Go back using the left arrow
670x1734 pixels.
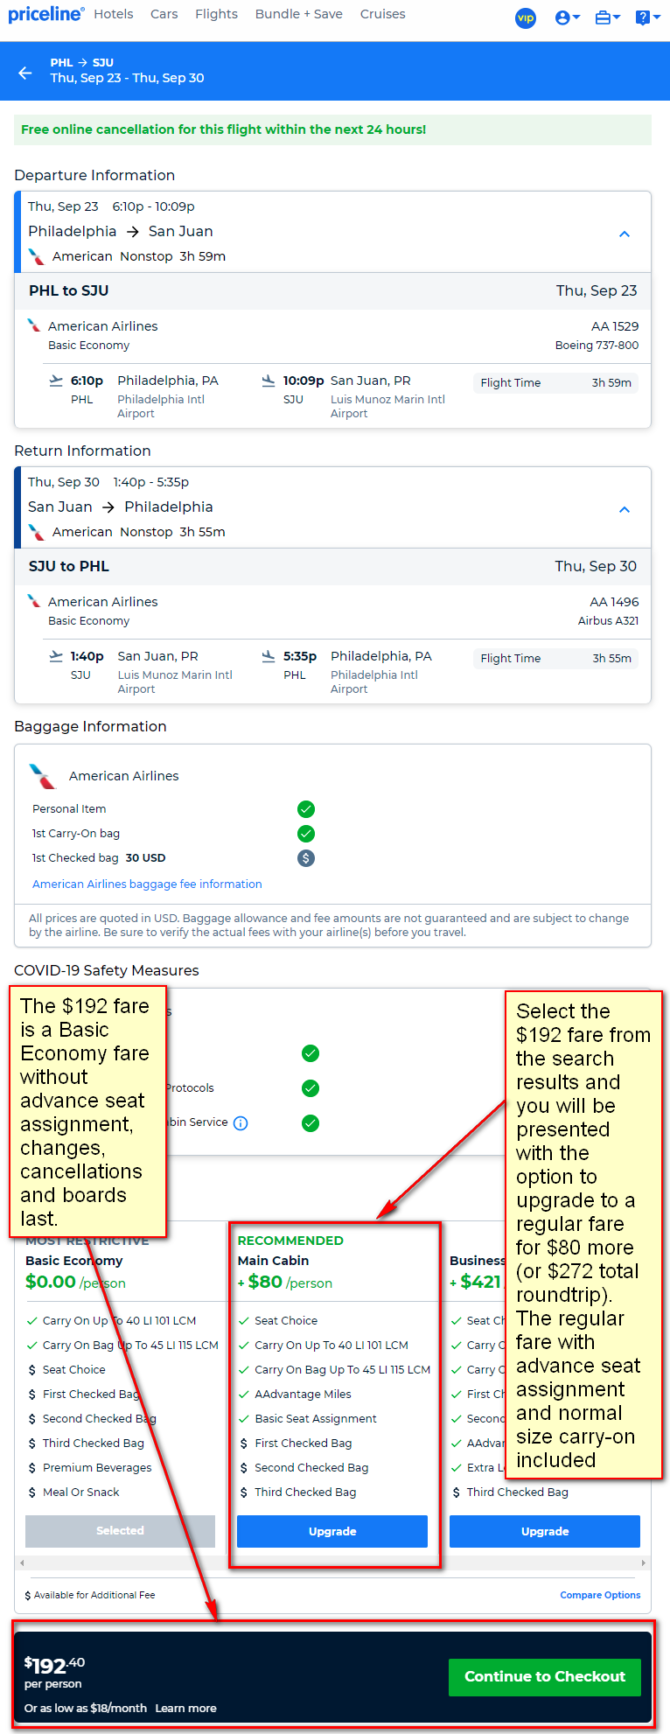click(25, 72)
